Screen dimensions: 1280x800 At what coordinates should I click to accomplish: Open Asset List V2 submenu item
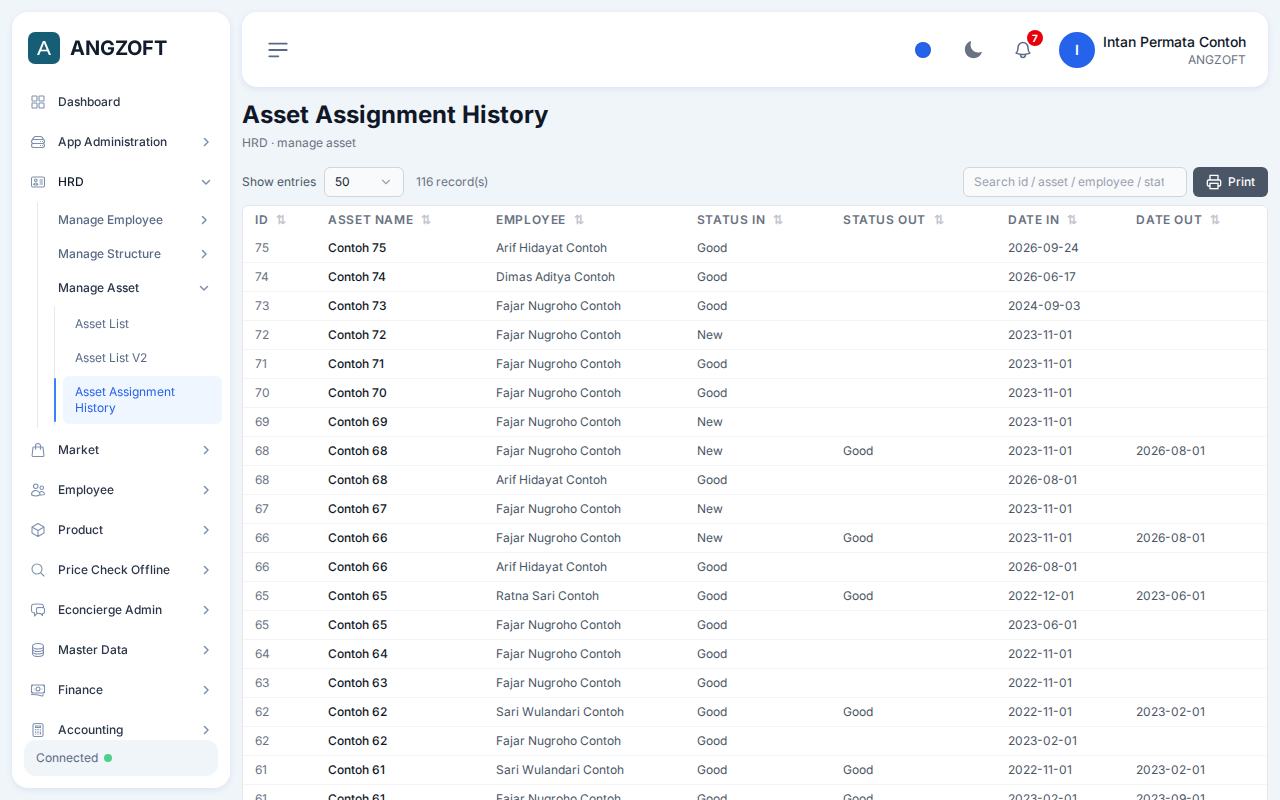pos(140,358)
